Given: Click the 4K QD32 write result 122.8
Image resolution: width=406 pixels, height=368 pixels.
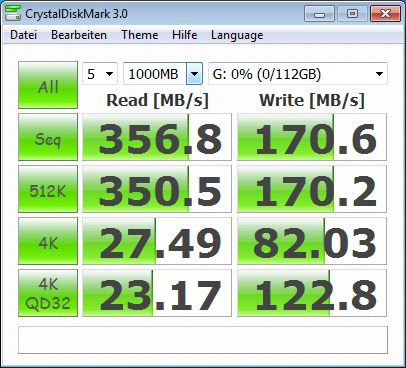Looking at the screenshot, I should [312, 293].
